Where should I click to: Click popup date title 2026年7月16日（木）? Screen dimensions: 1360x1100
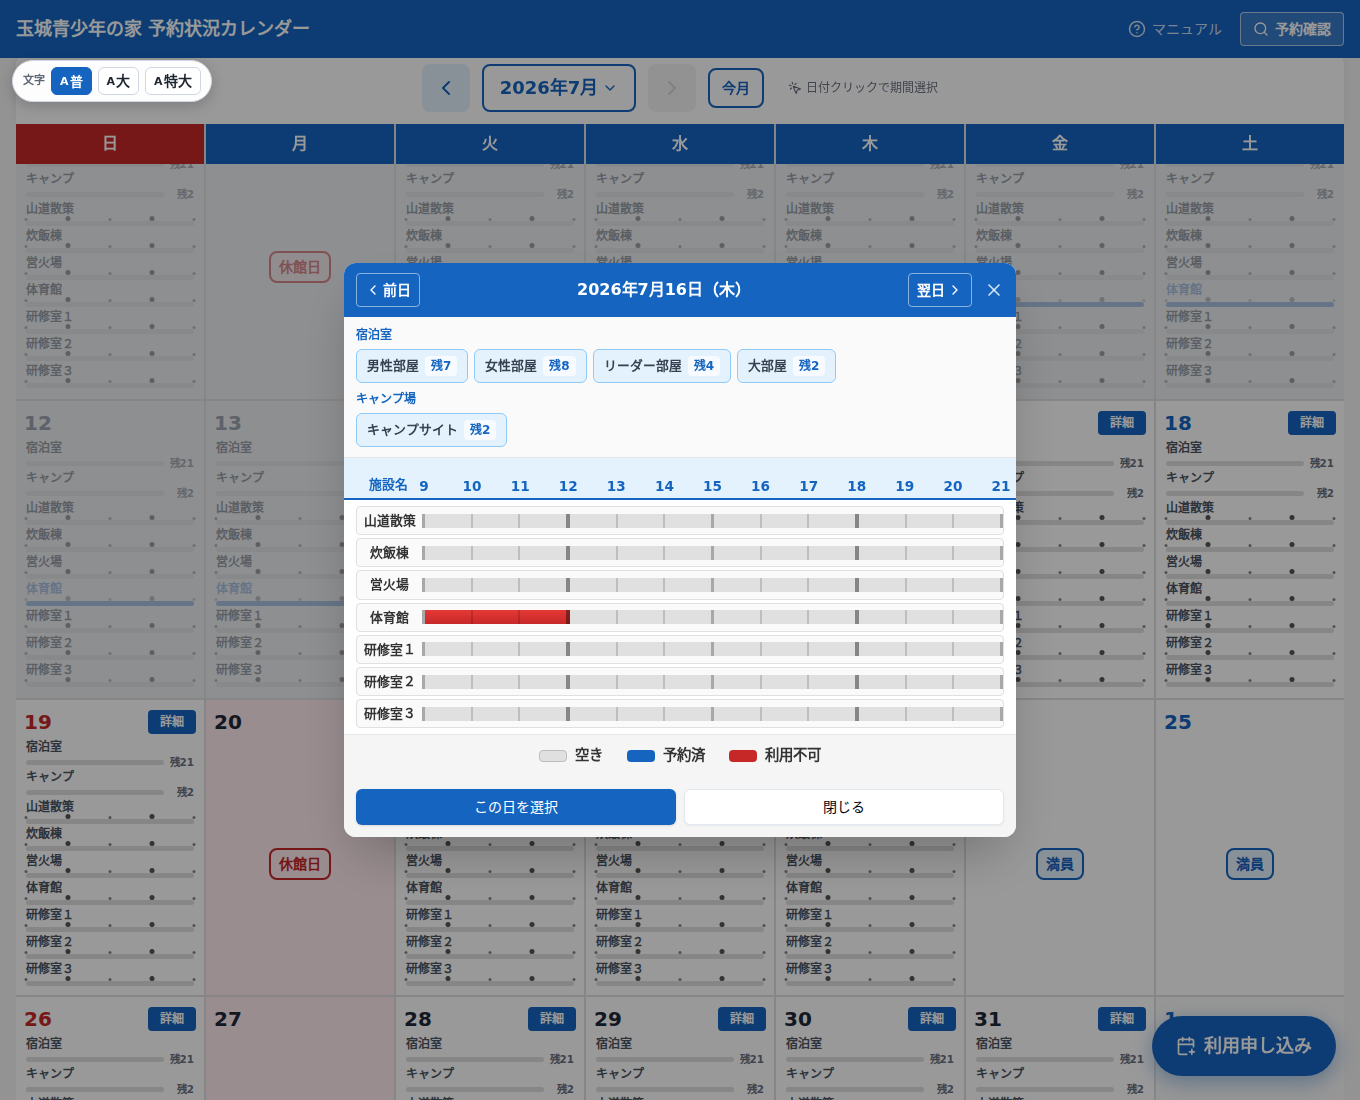coord(659,290)
